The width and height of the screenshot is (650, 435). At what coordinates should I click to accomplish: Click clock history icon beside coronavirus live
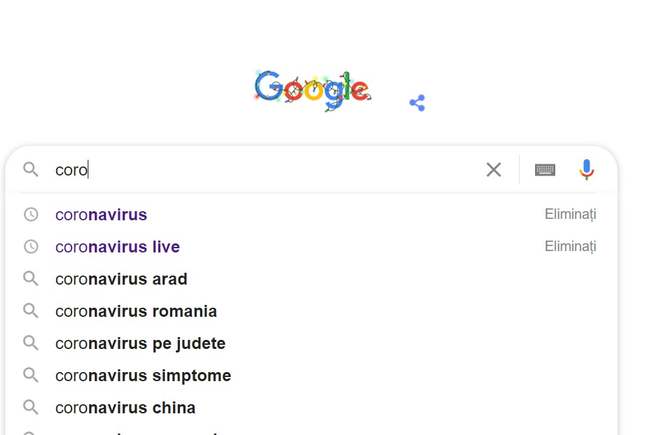pos(31,246)
